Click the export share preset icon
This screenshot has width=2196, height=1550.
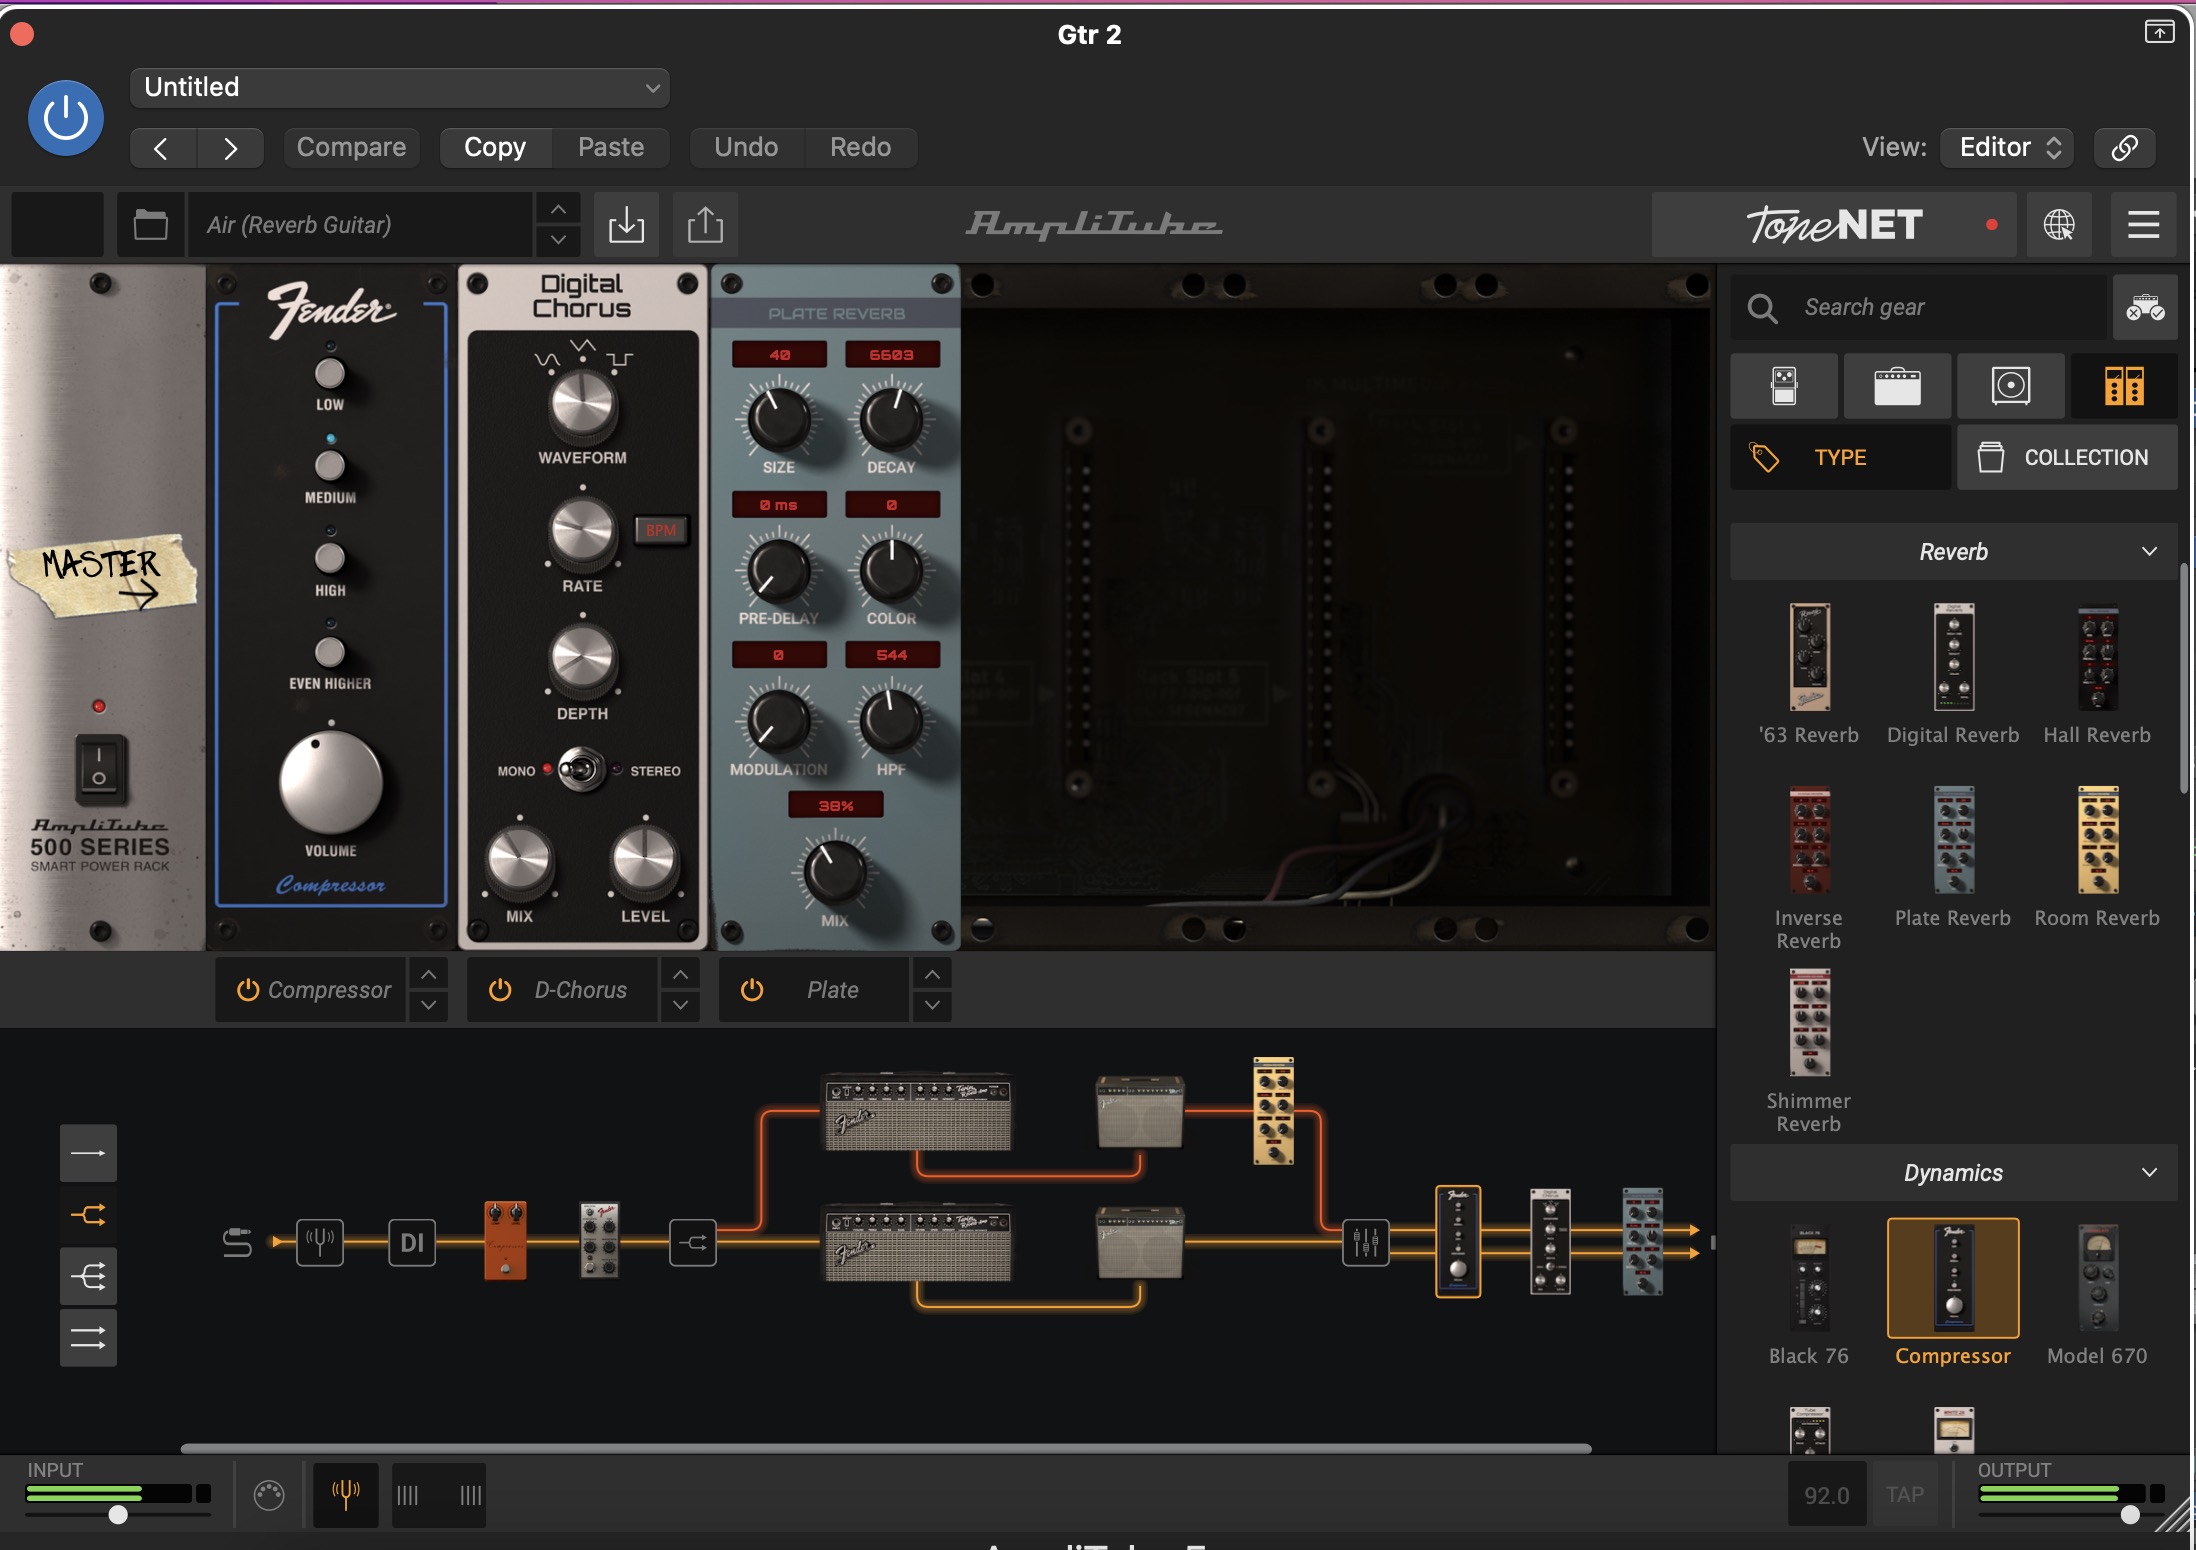[x=705, y=224]
